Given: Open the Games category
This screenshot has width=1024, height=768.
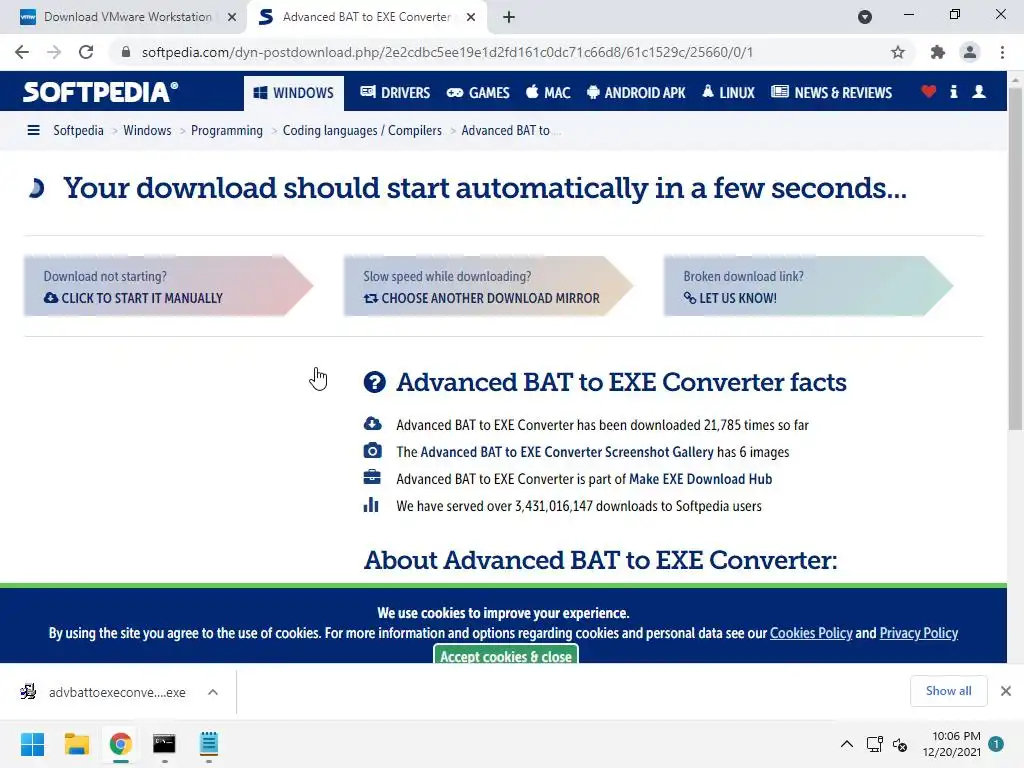Looking at the screenshot, I should 478,93.
